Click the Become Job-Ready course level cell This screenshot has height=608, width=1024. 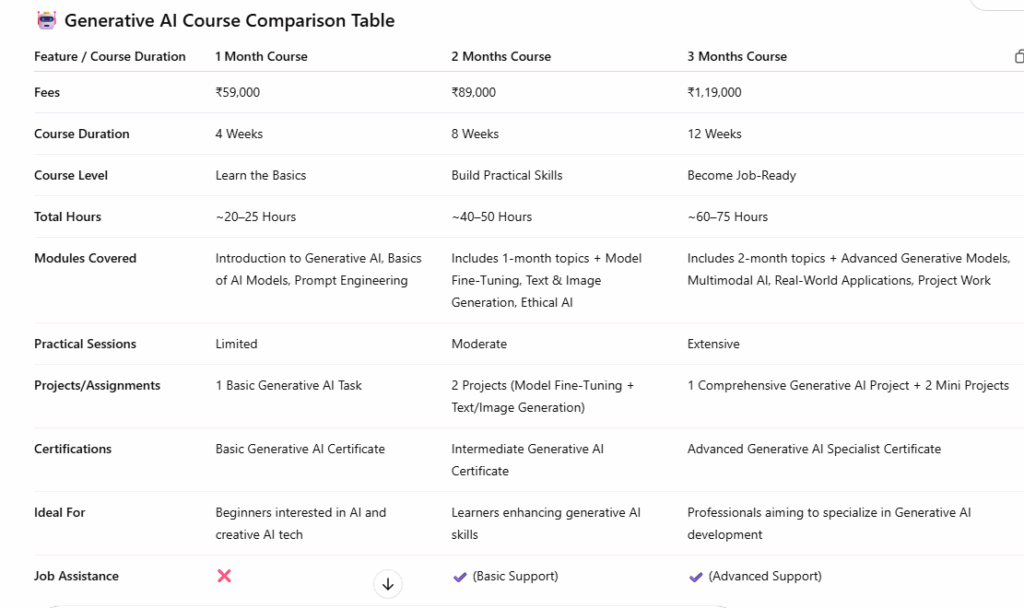click(741, 175)
